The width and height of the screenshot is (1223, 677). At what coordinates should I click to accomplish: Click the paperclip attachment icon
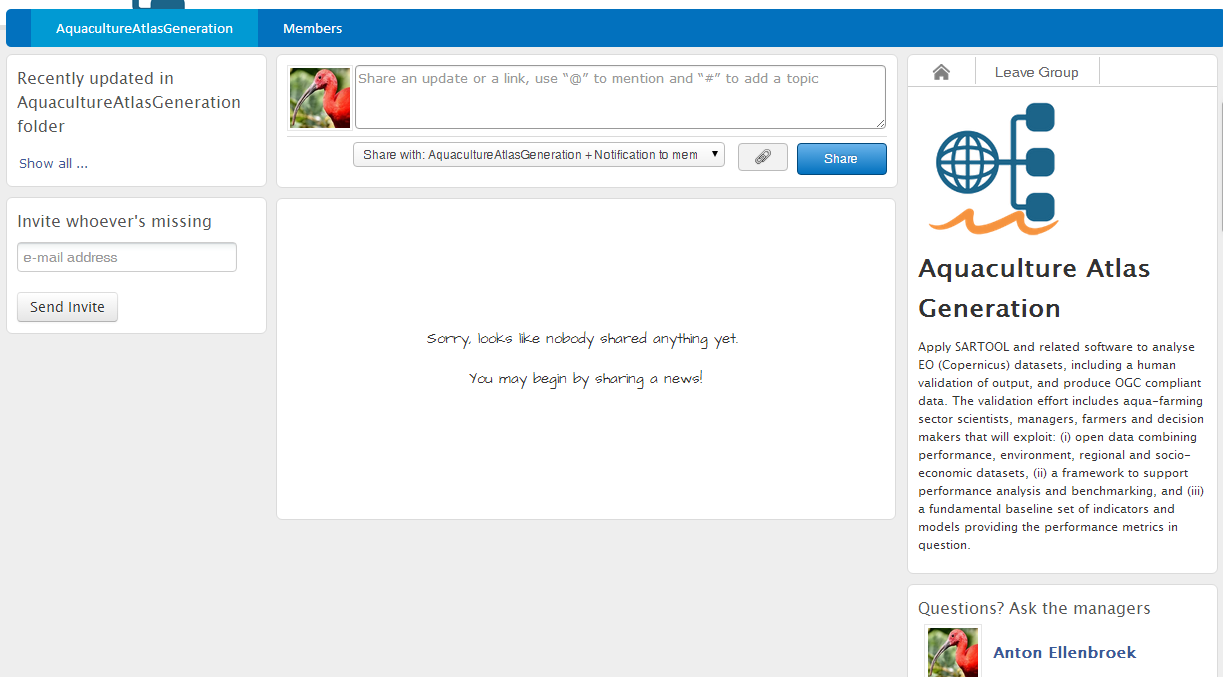pos(762,158)
